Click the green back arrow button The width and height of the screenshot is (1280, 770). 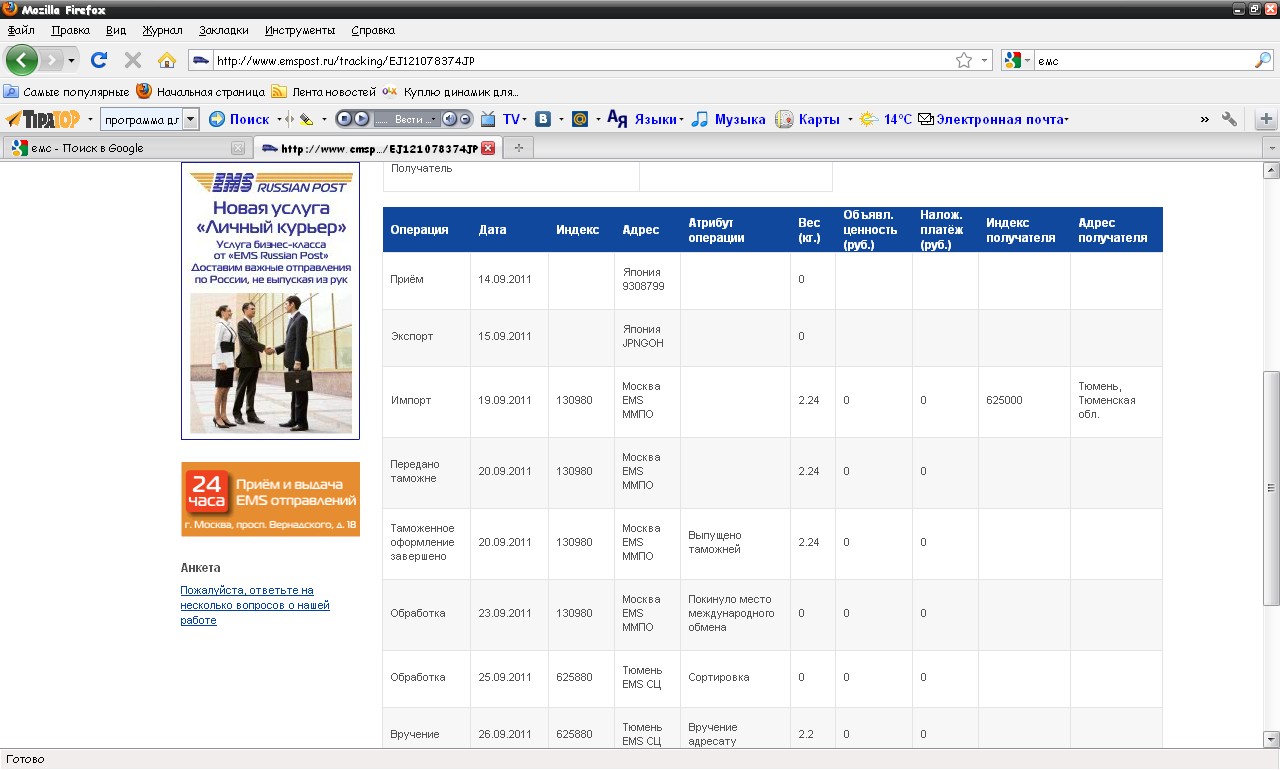(x=22, y=60)
